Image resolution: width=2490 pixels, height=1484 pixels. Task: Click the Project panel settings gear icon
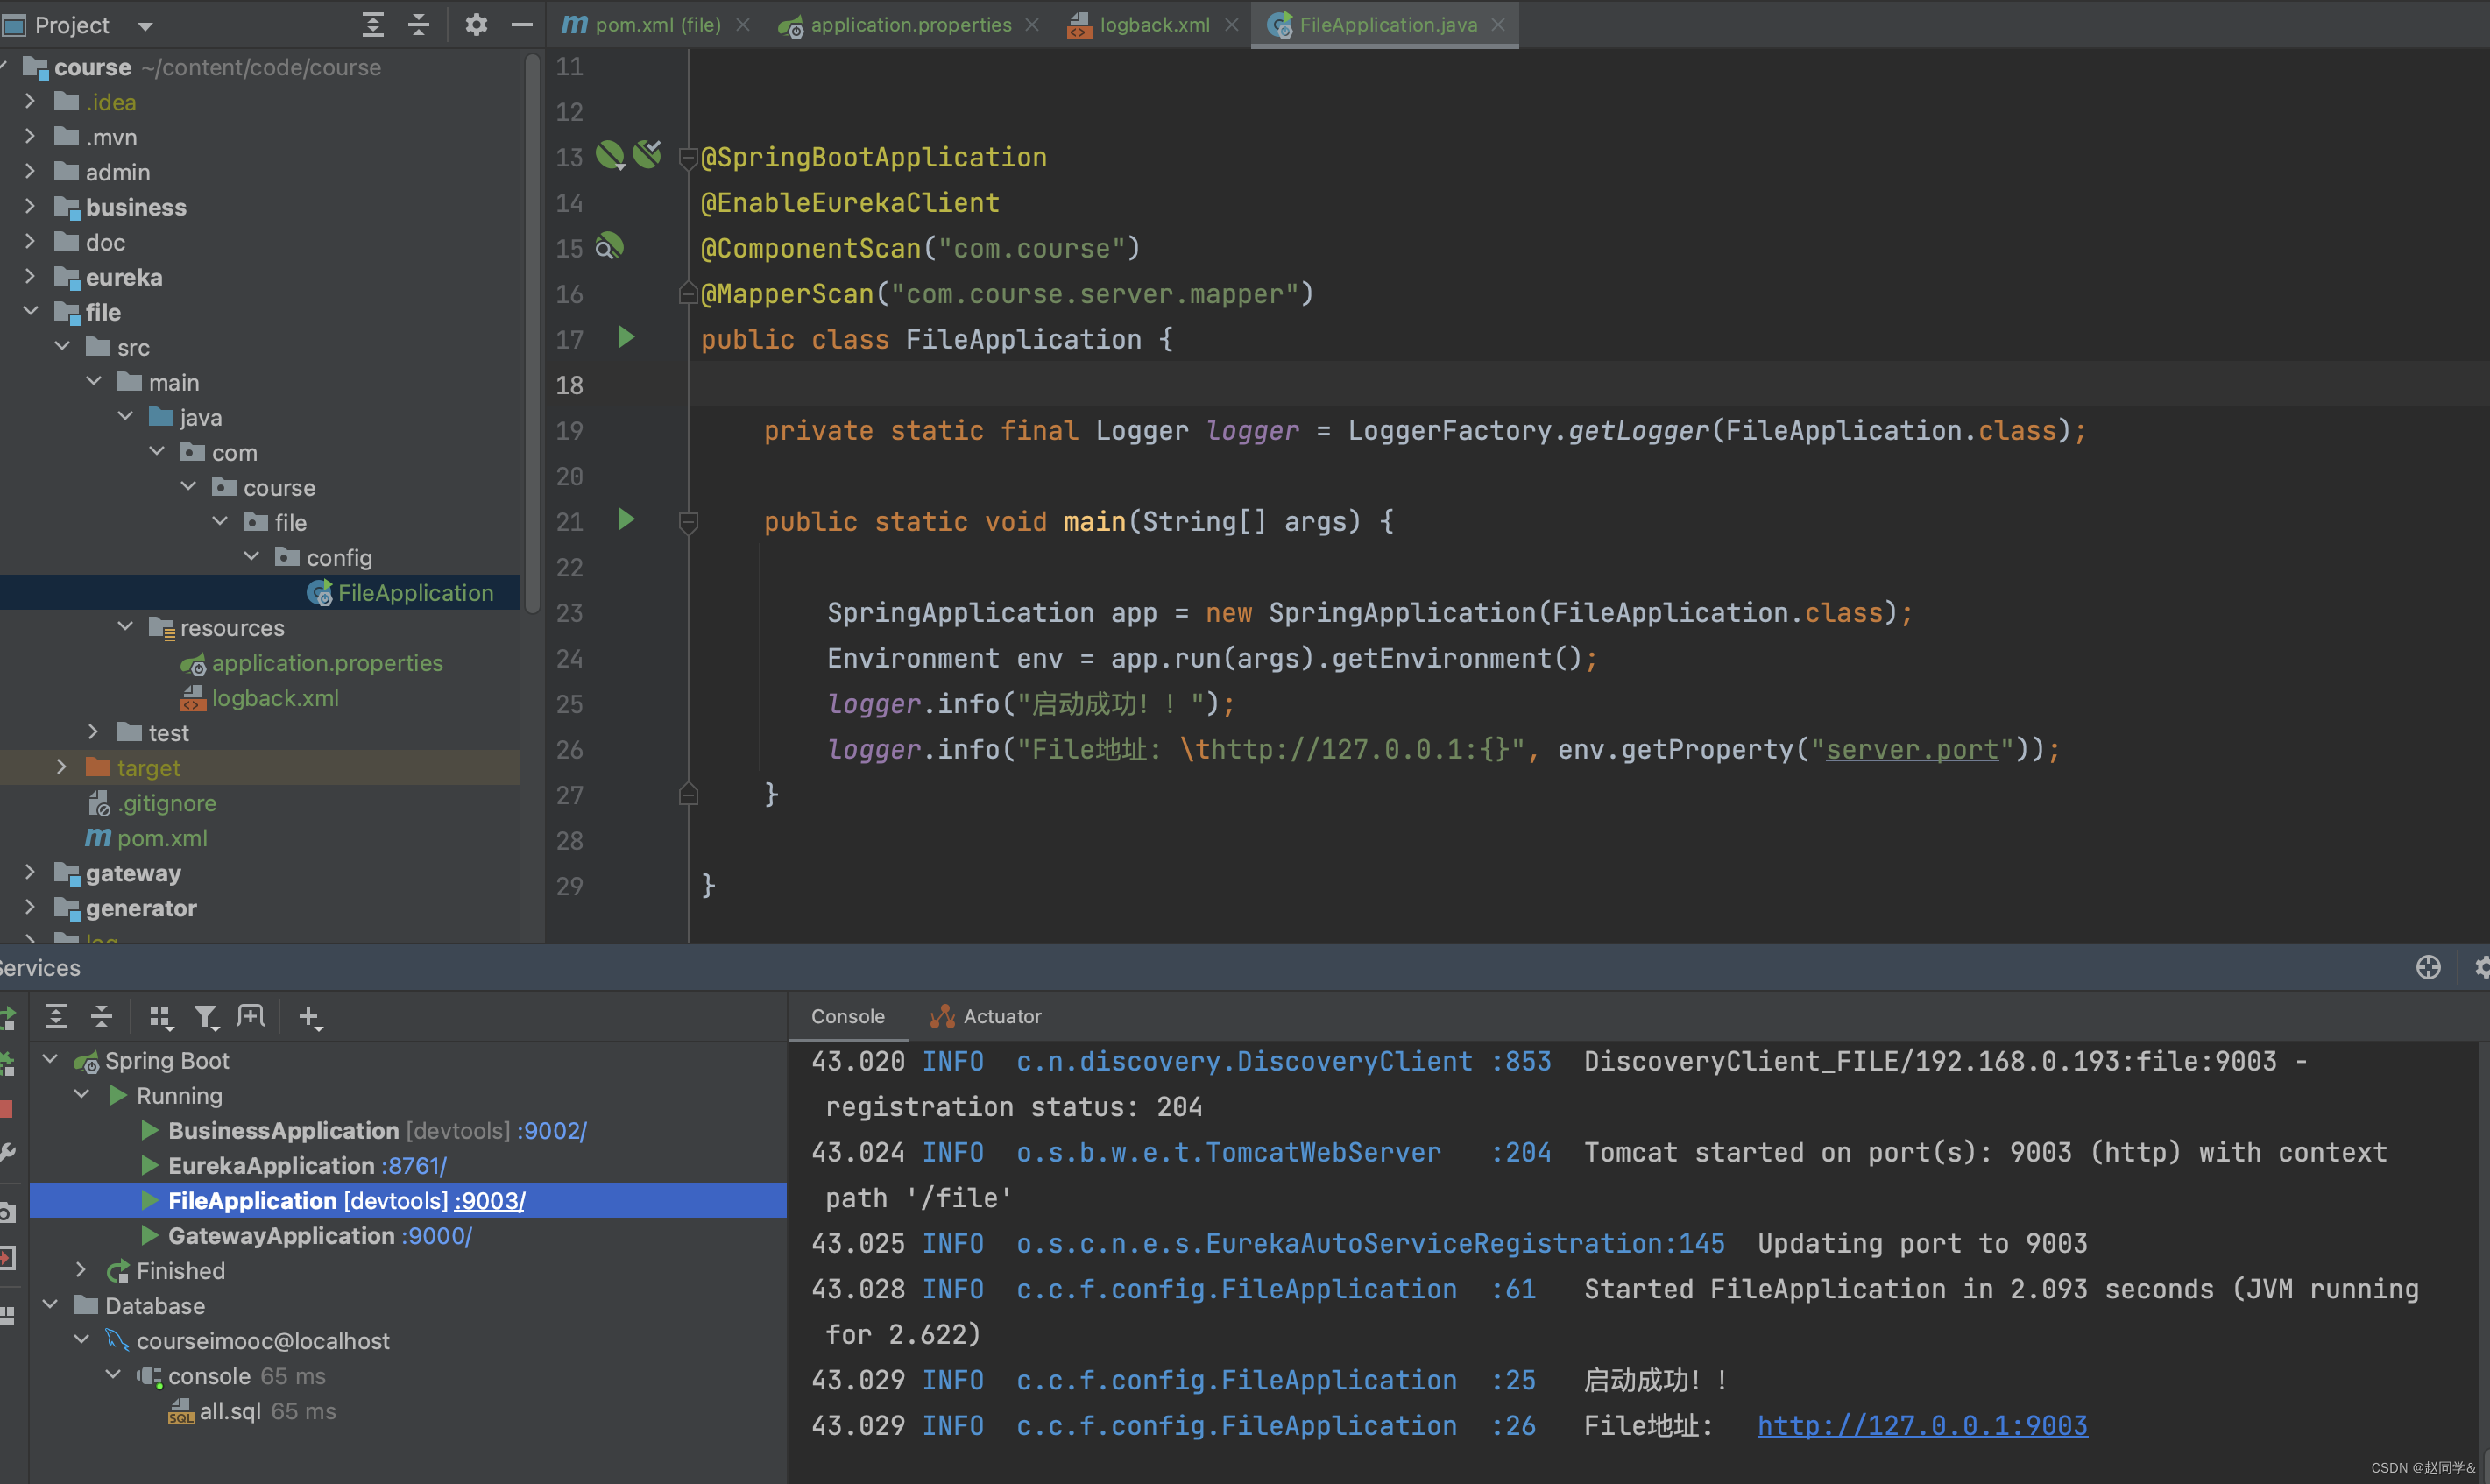pyautogui.click(x=476, y=25)
